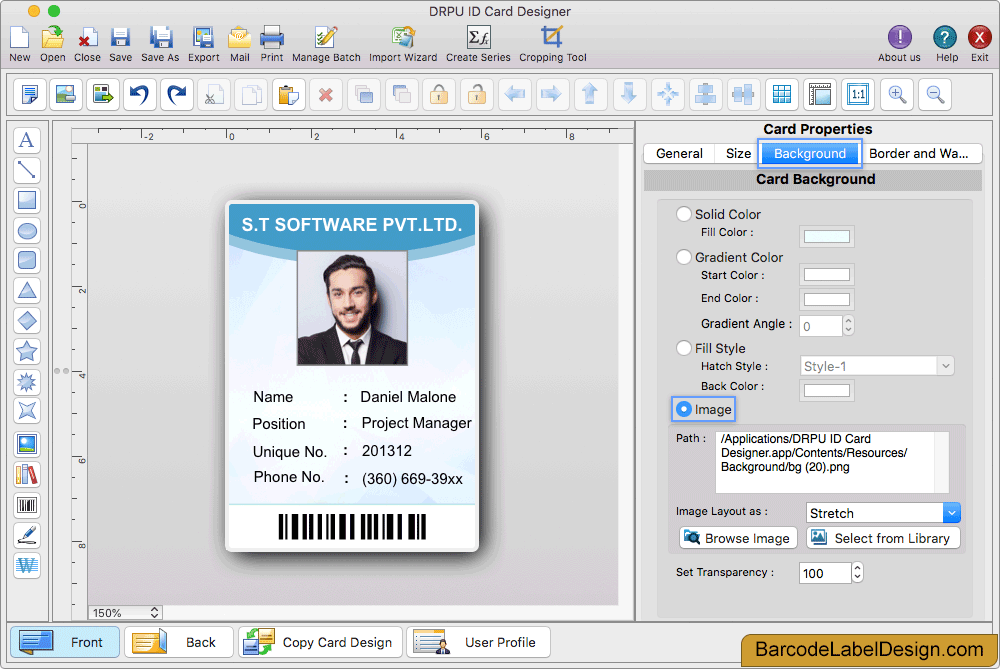Set view to actual size 1:1
Viewport: 1000px width, 669px height.
(x=858, y=94)
